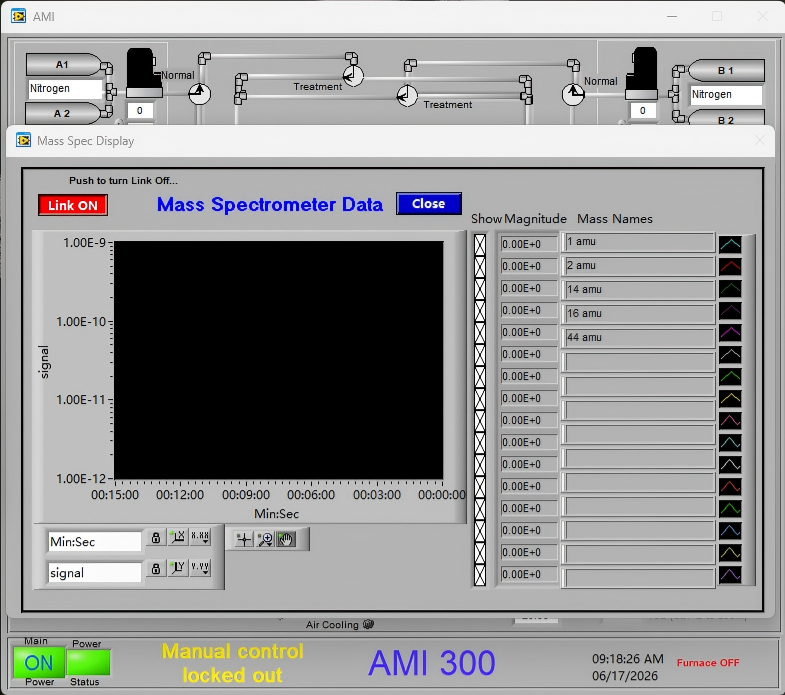This screenshot has height=695, width=785.
Task: Toggle the Show checkbox for 16 amu
Action: [x=480, y=311]
